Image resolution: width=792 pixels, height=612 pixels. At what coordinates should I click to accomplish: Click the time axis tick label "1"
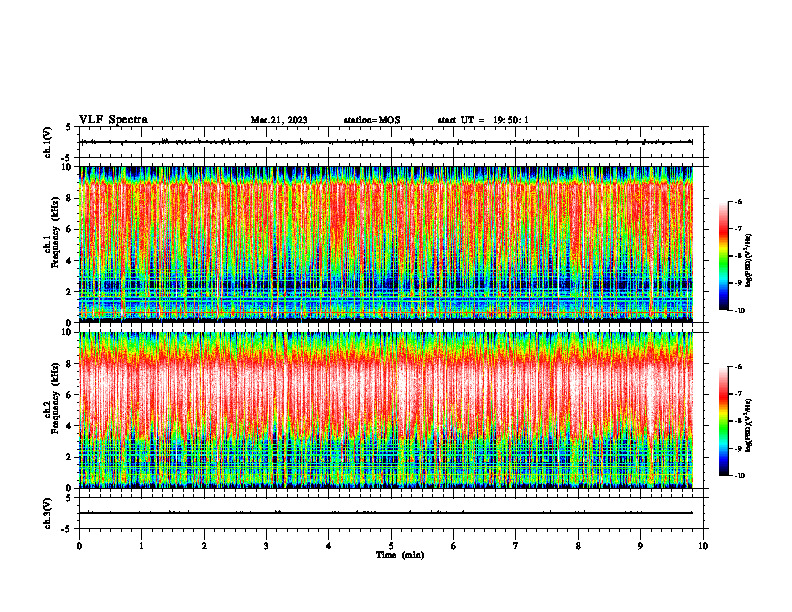[x=141, y=546]
